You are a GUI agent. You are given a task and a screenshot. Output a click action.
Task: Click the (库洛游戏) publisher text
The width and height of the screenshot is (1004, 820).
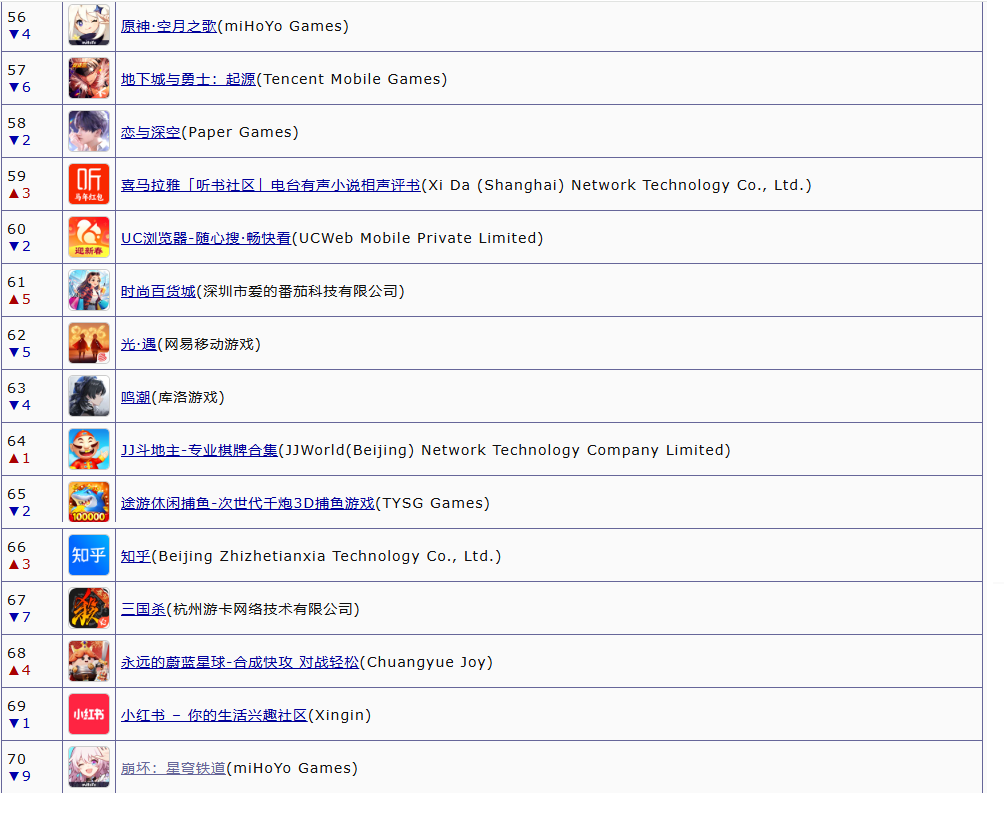coord(188,398)
